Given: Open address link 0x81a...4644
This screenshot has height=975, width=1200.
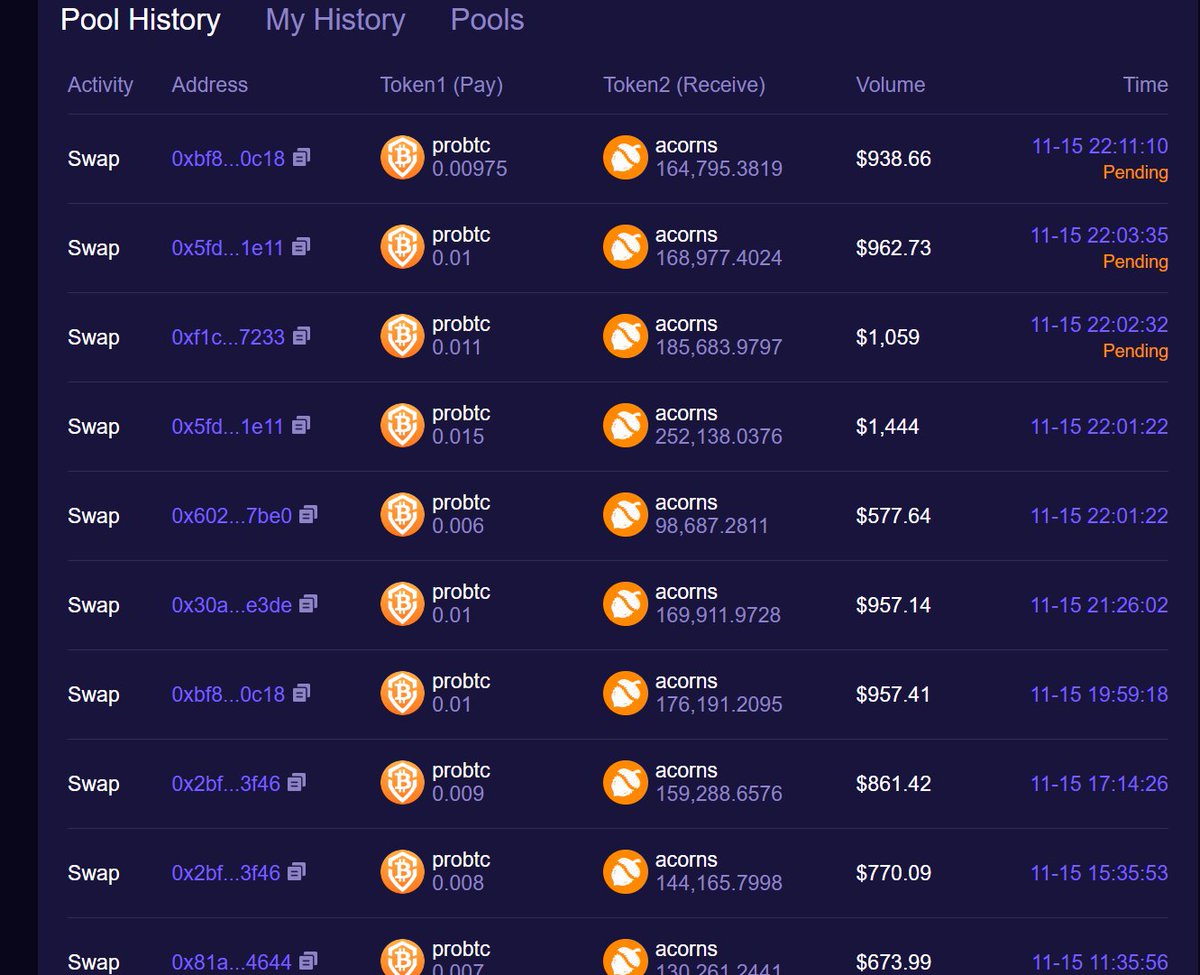Looking at the screenshot, I should (x=232, y=962).
